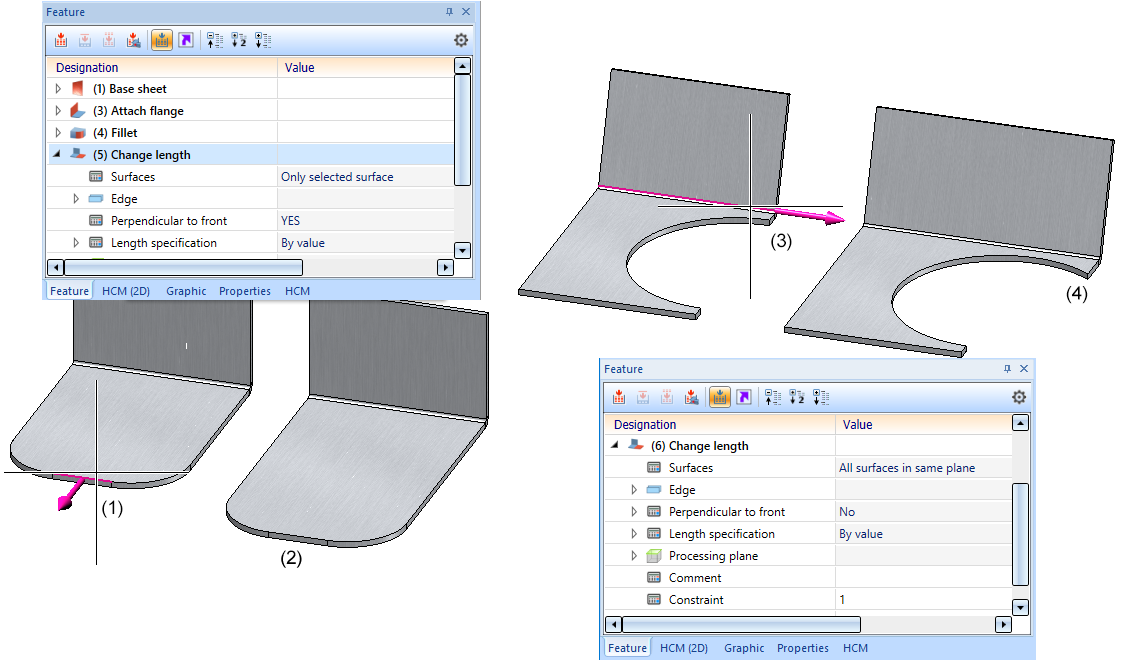Click the collapse-all tree icon in the Base sheet panel toolbar
Image resolution: width=1122 pixels, height=662 pixels.
click(x=215, y=40)
